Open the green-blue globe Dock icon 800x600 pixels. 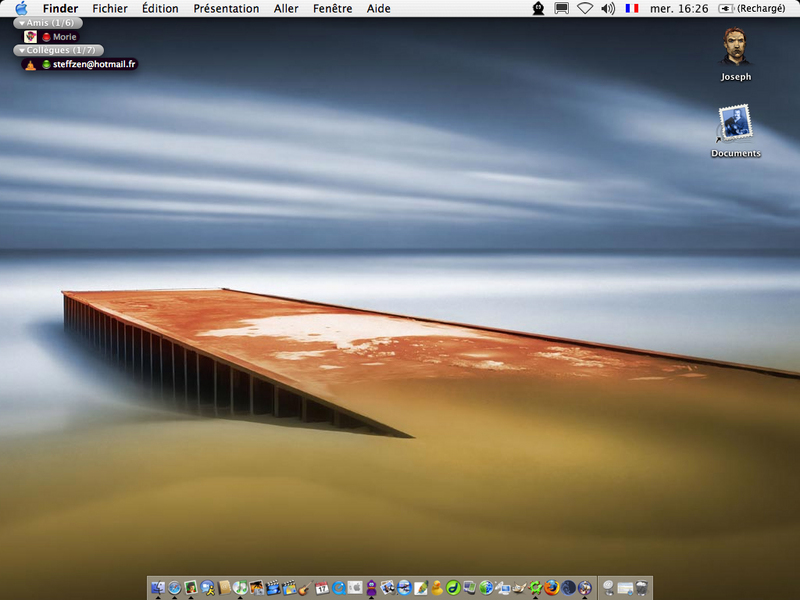(x=486, y=588)
